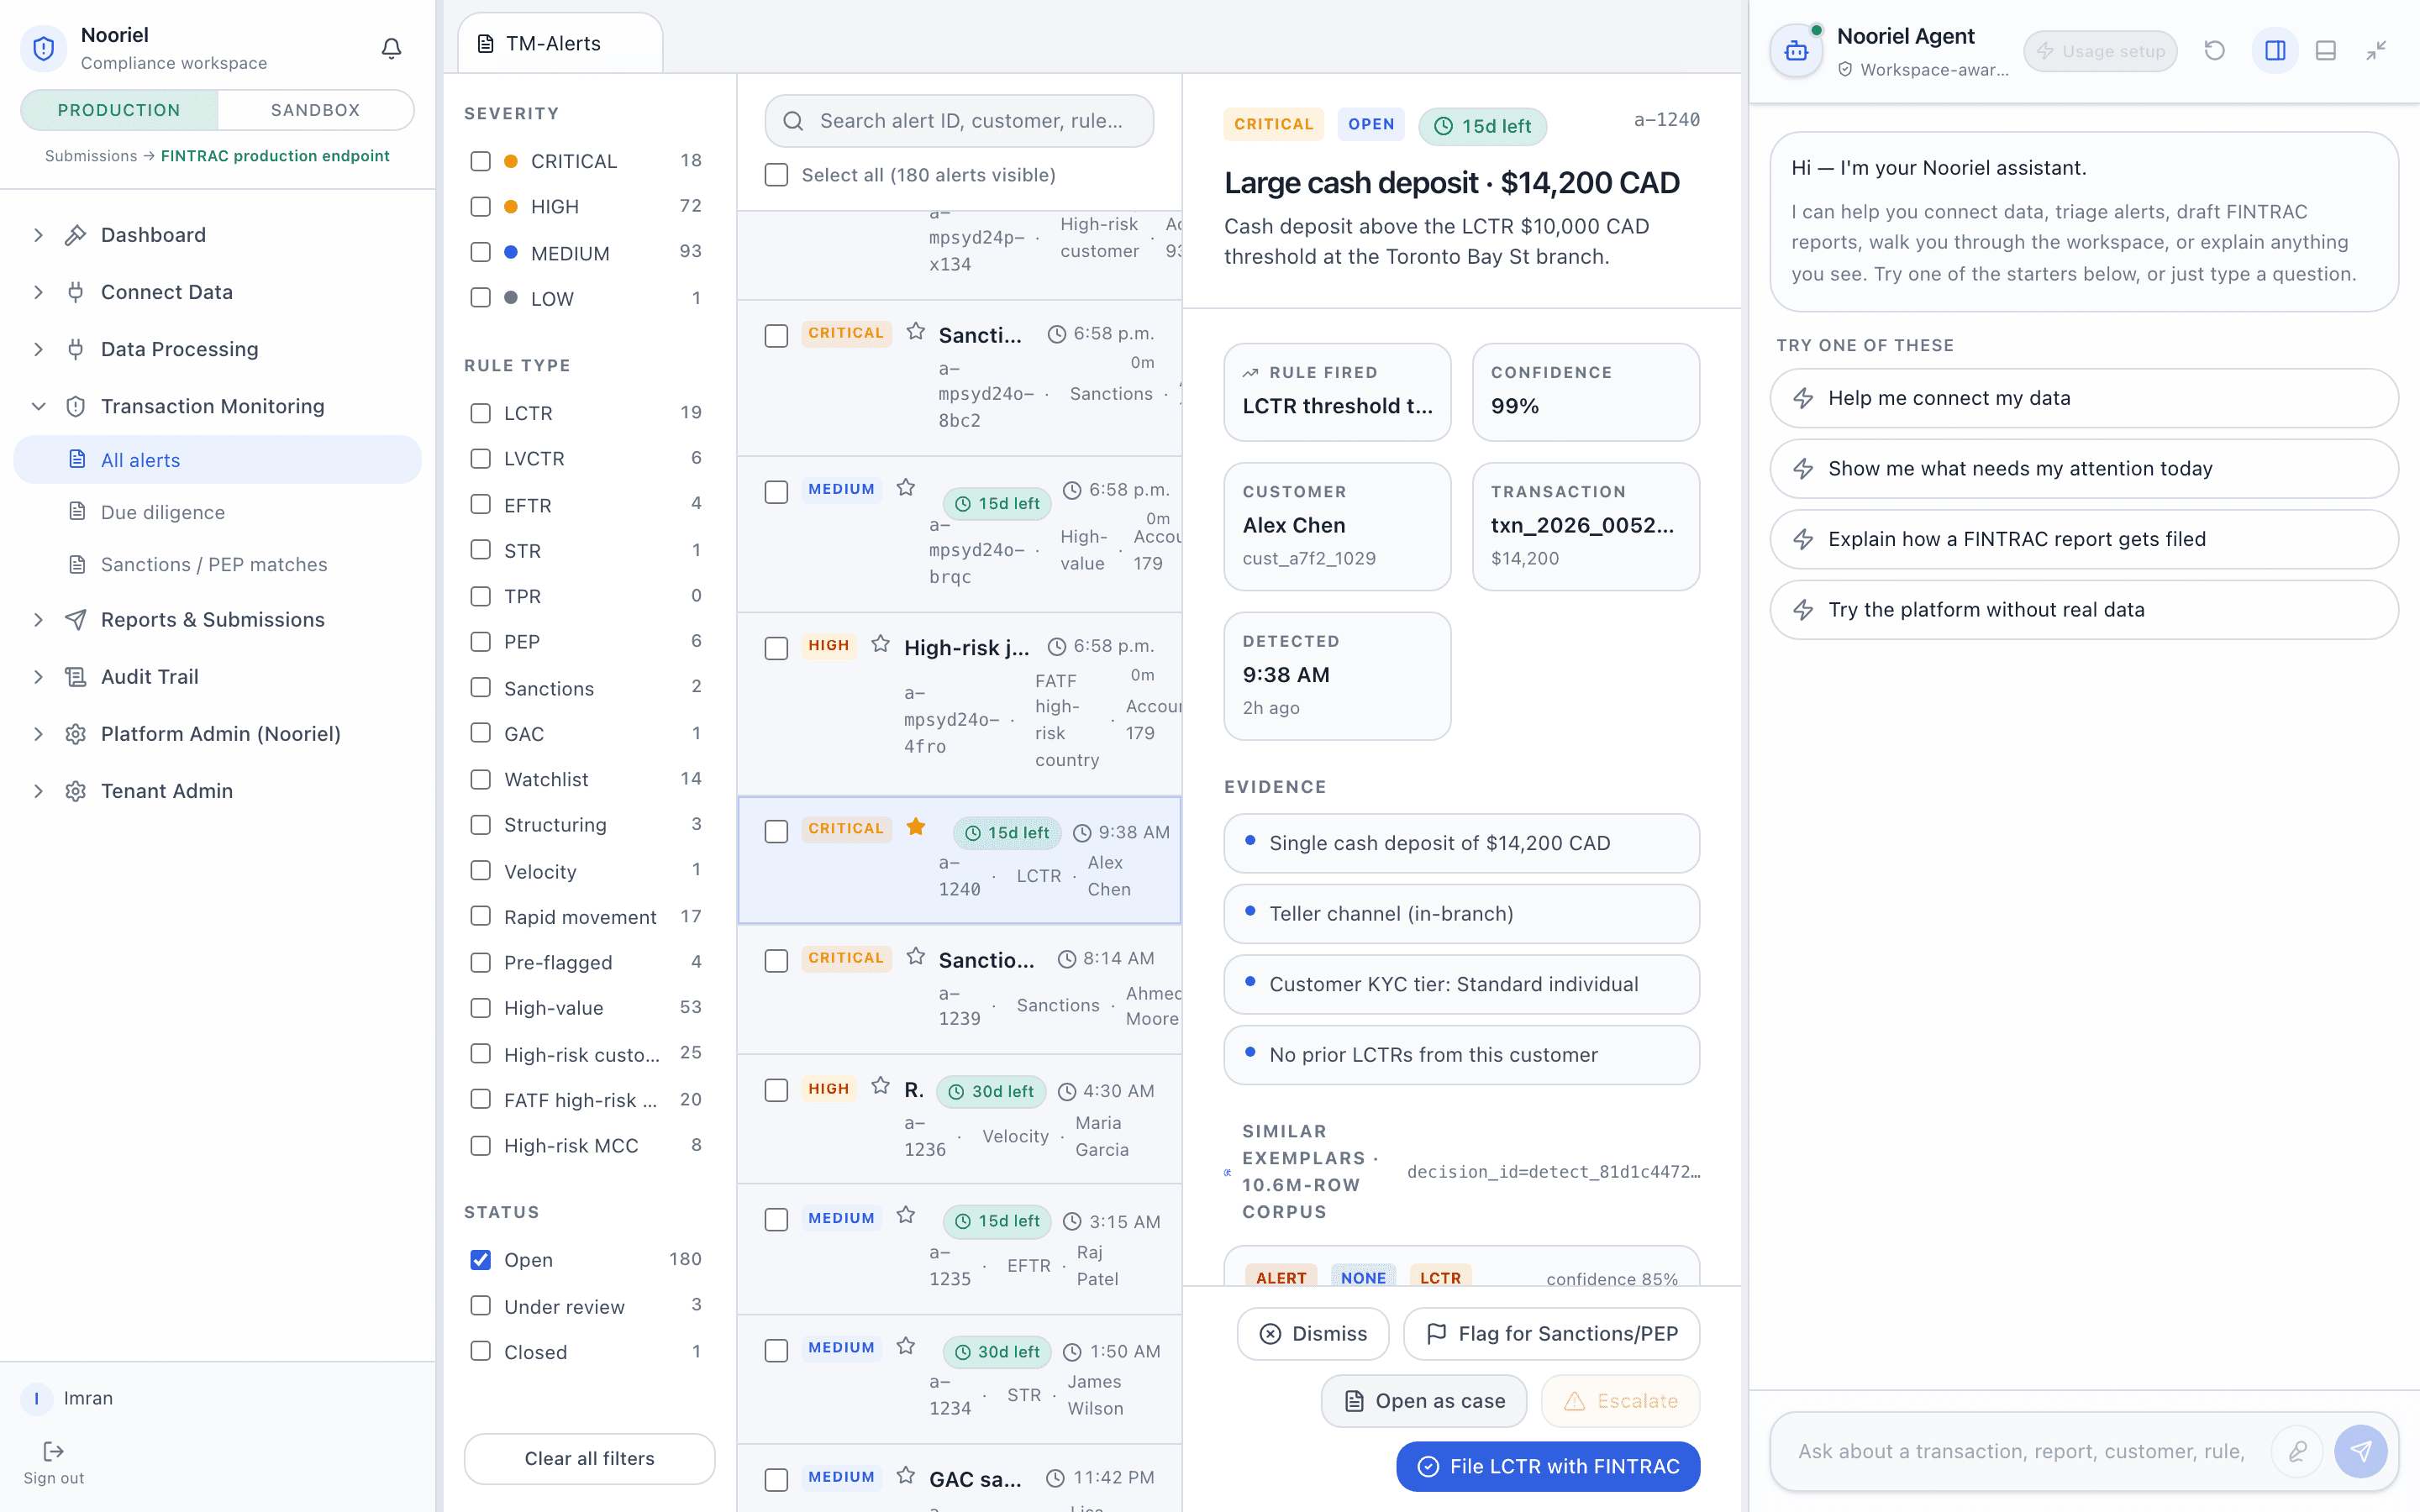Viewport: 2420px width, 1512px height.
Task: Click the Tenant Admin gear icon
Action: coord(75,791)
